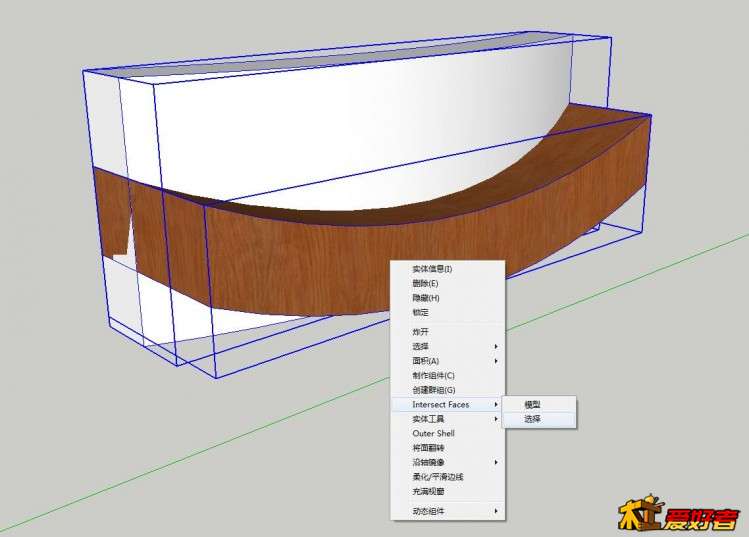
Task: Click 充满视窗 zoom extents entry
Action: click(x=448, y=491)
